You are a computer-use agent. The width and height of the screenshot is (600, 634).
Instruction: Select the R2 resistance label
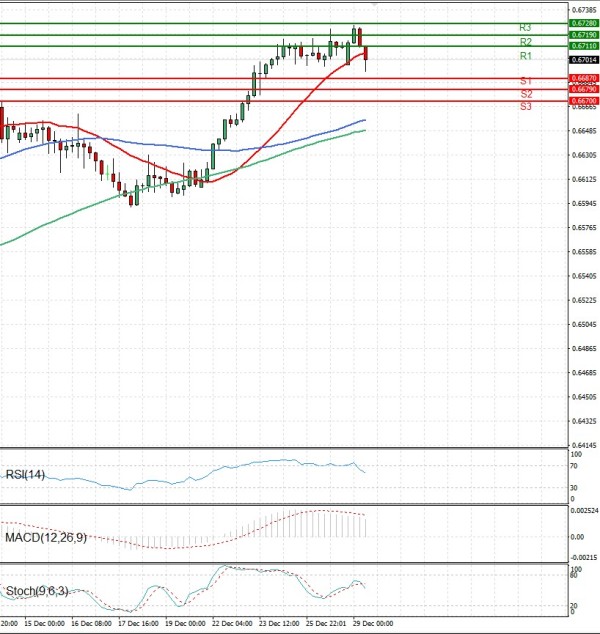coord(524,42)
